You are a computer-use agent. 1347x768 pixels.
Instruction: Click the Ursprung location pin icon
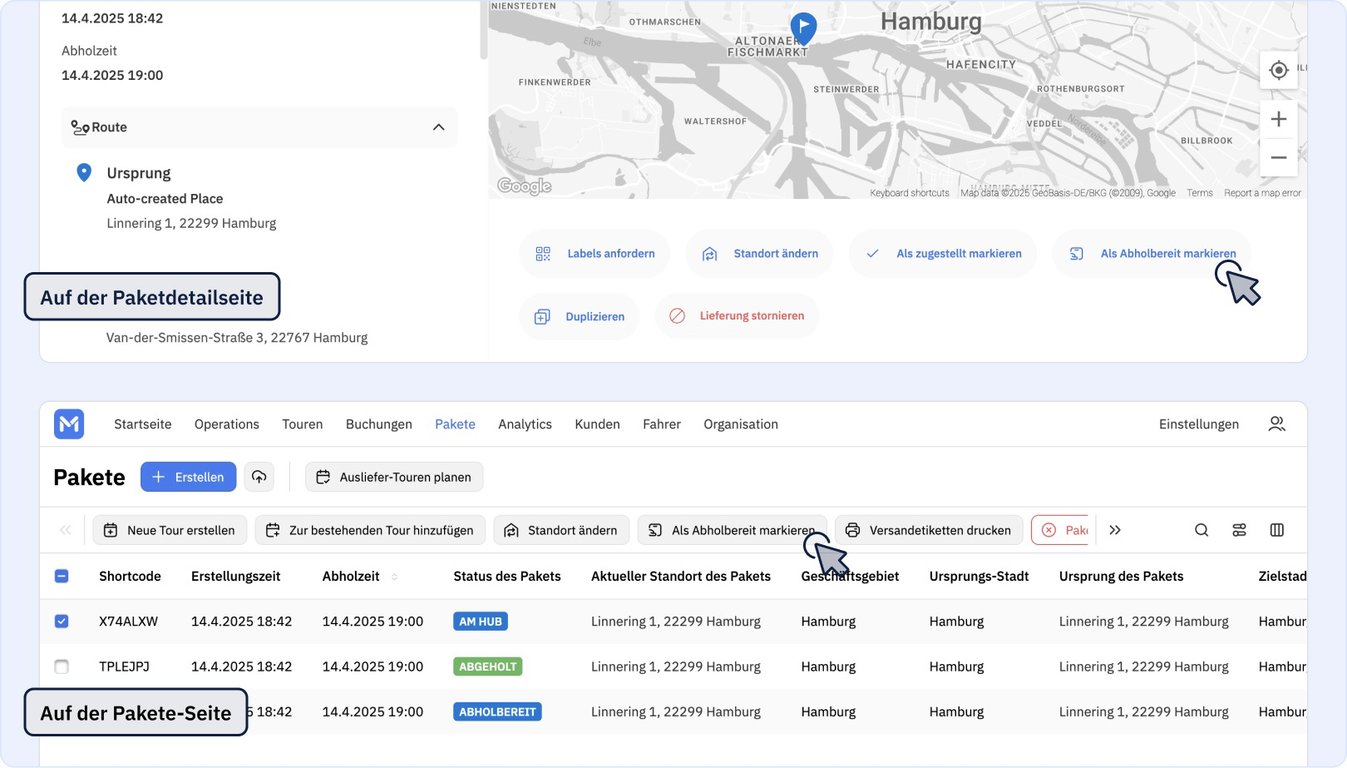point(84,173)
